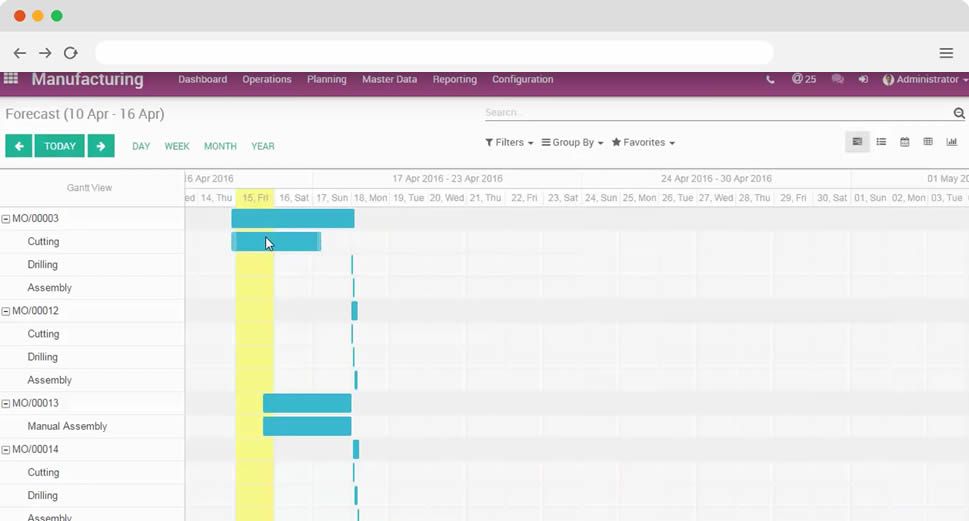Open the browser hamburger menu
Screen dimensions: 969x521
point(946,53)
